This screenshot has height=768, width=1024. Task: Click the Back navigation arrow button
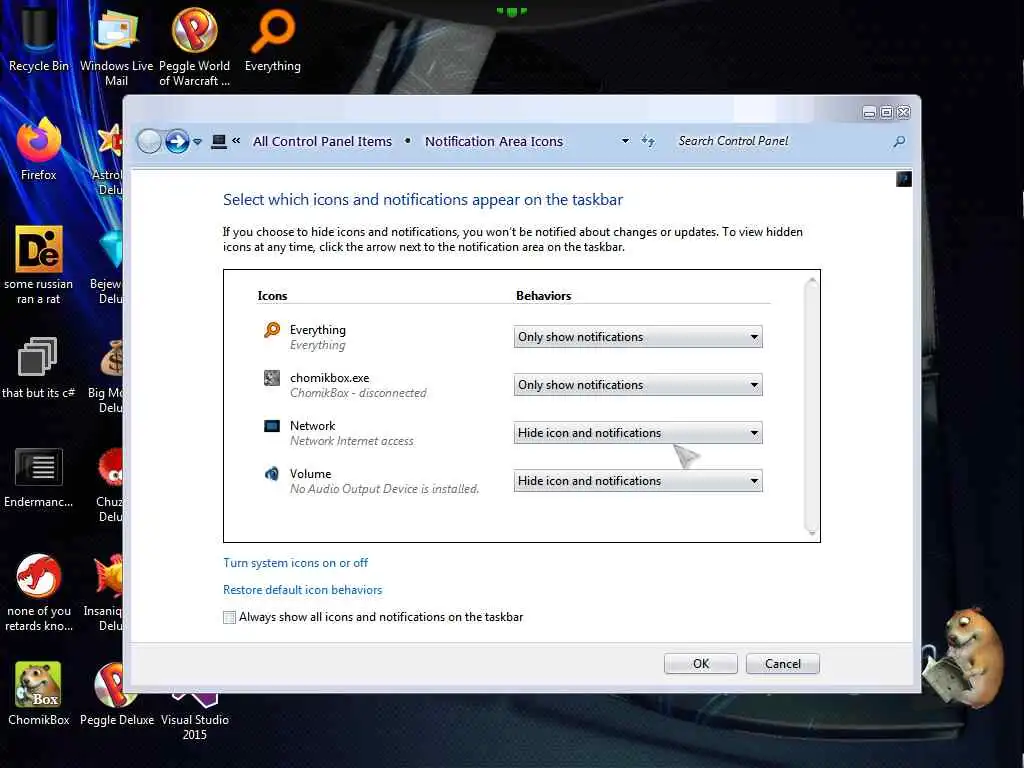[x=149, y=141]
